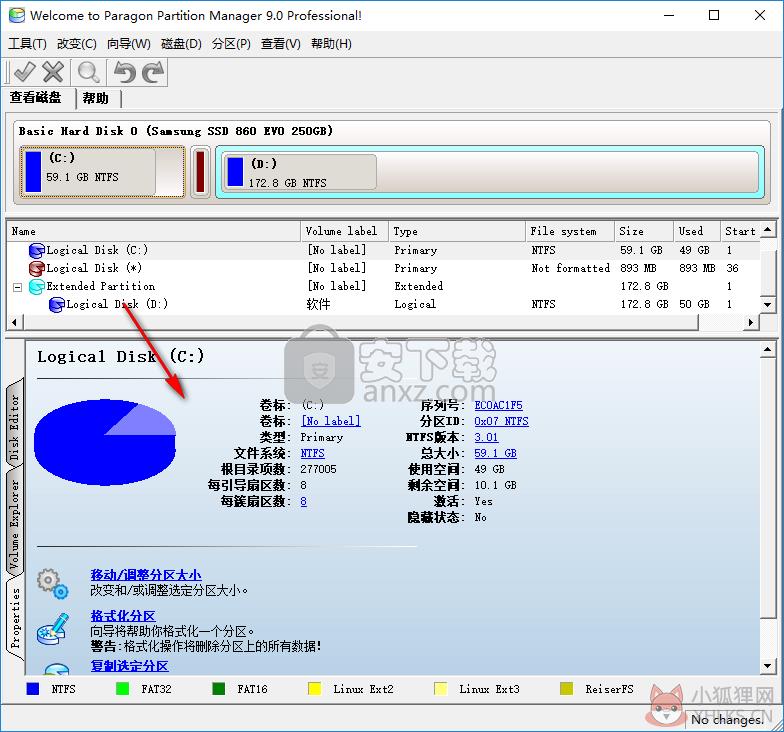
Task: Click the 移动/调整分区大小 link
Action: [146, 575]
